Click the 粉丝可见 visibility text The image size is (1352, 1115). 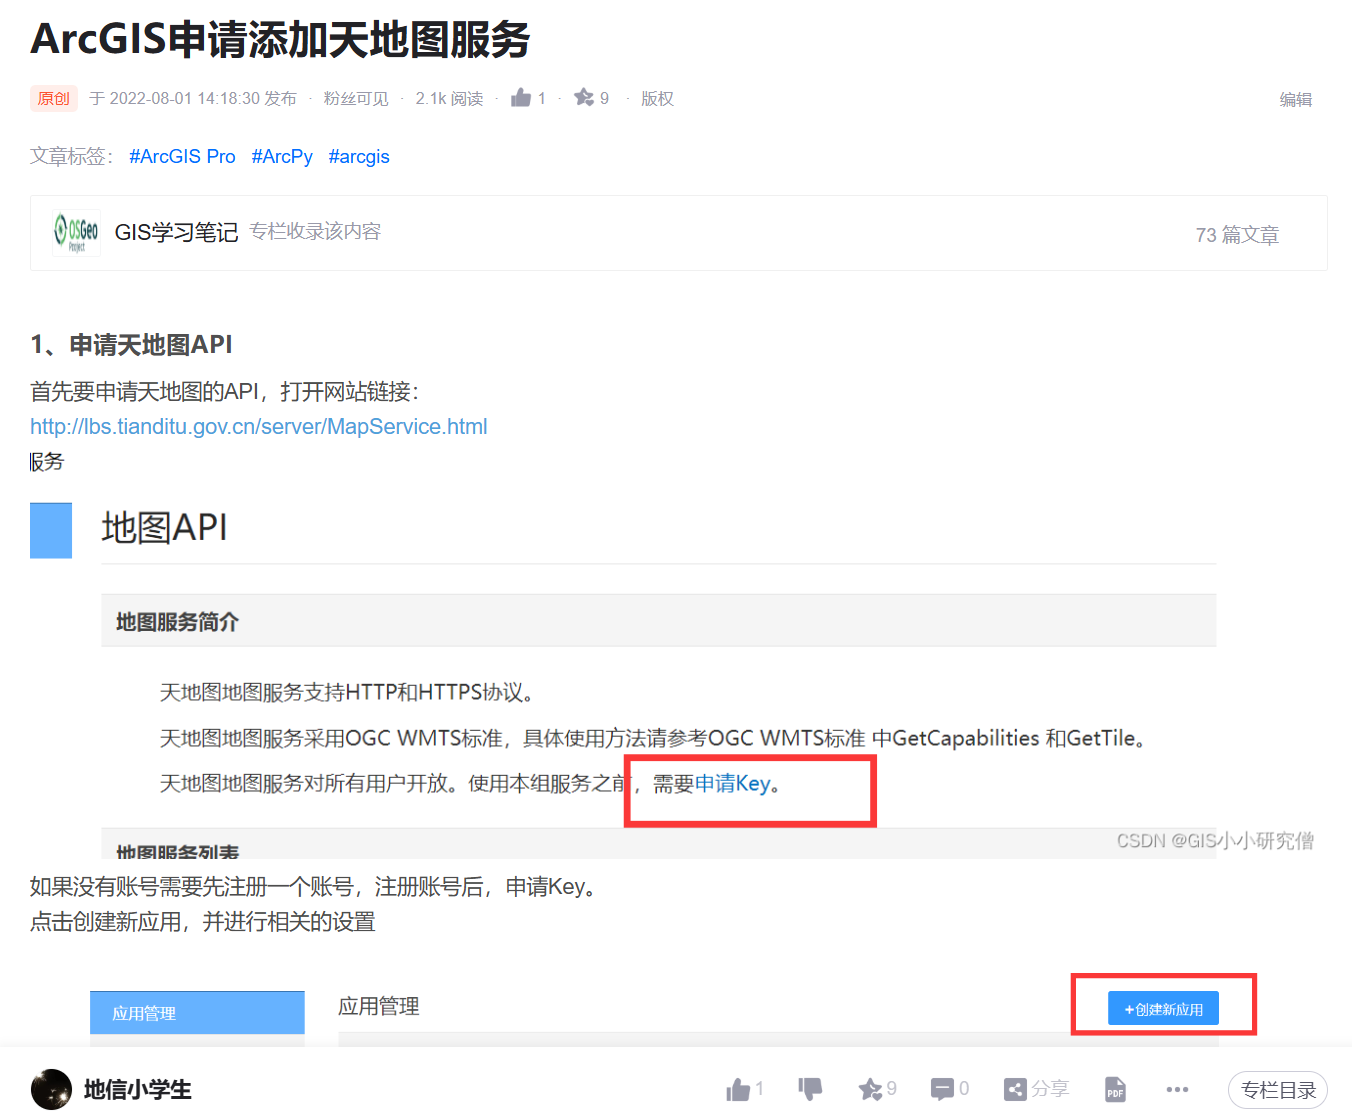356,98
